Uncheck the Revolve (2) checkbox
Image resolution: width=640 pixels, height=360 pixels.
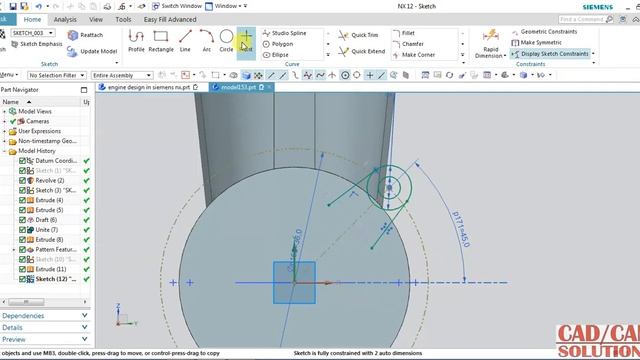22,180
